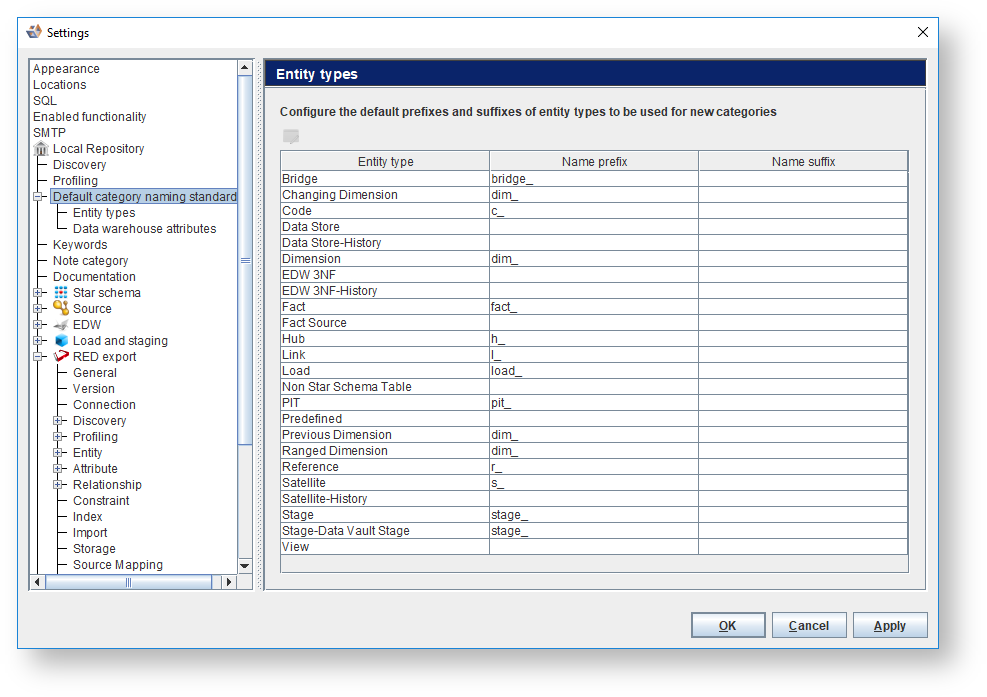987x697 pixels.
Task: Expand the EDW tree node
Action: click(x=38, y=324)
